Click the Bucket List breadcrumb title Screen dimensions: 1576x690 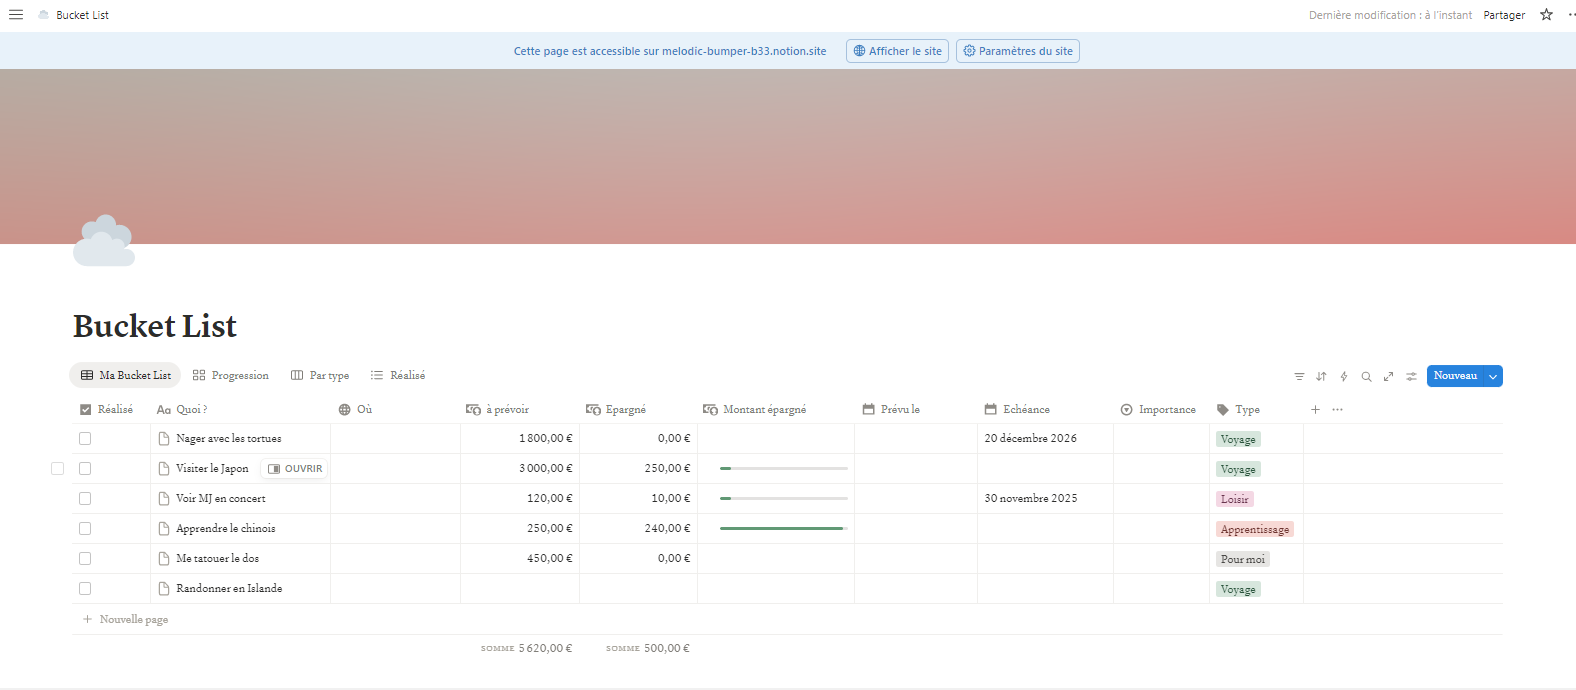pos(82,15)
